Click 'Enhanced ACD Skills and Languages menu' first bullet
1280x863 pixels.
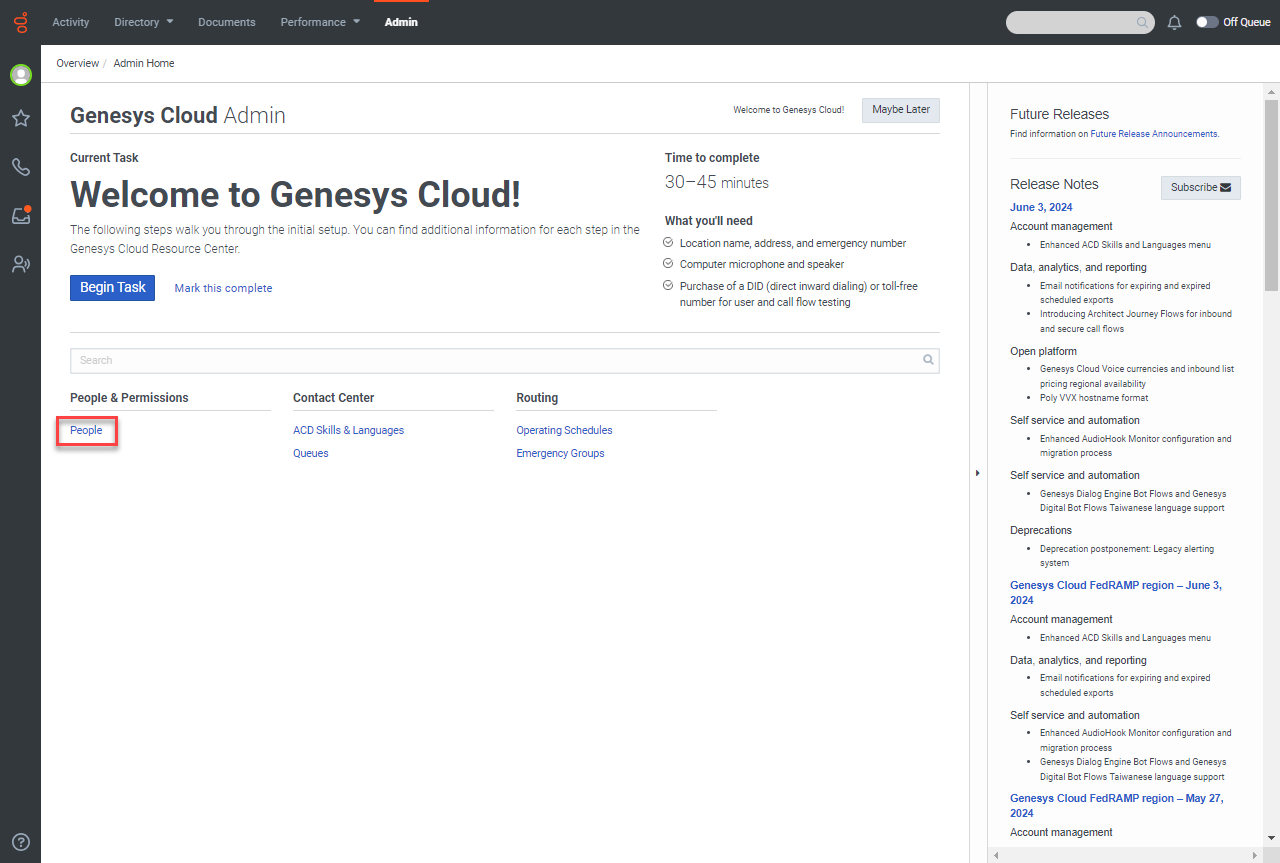click(1125, 244)
